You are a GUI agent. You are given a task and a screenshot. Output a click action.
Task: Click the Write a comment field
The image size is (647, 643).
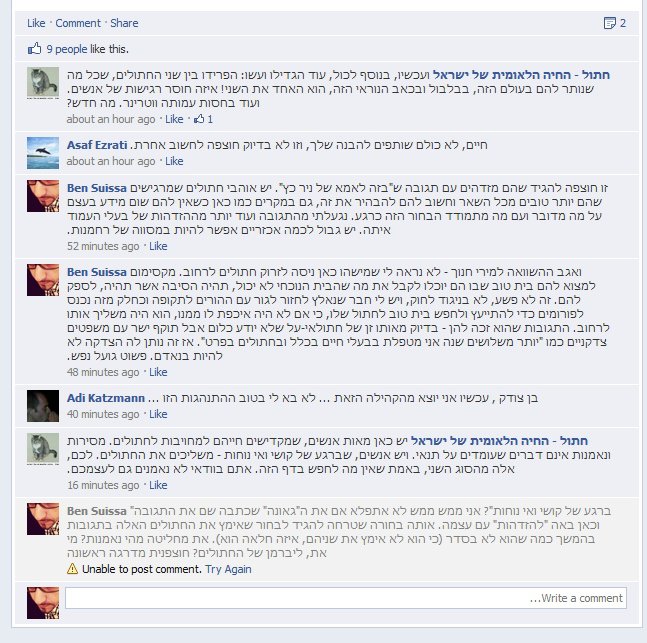346,598
